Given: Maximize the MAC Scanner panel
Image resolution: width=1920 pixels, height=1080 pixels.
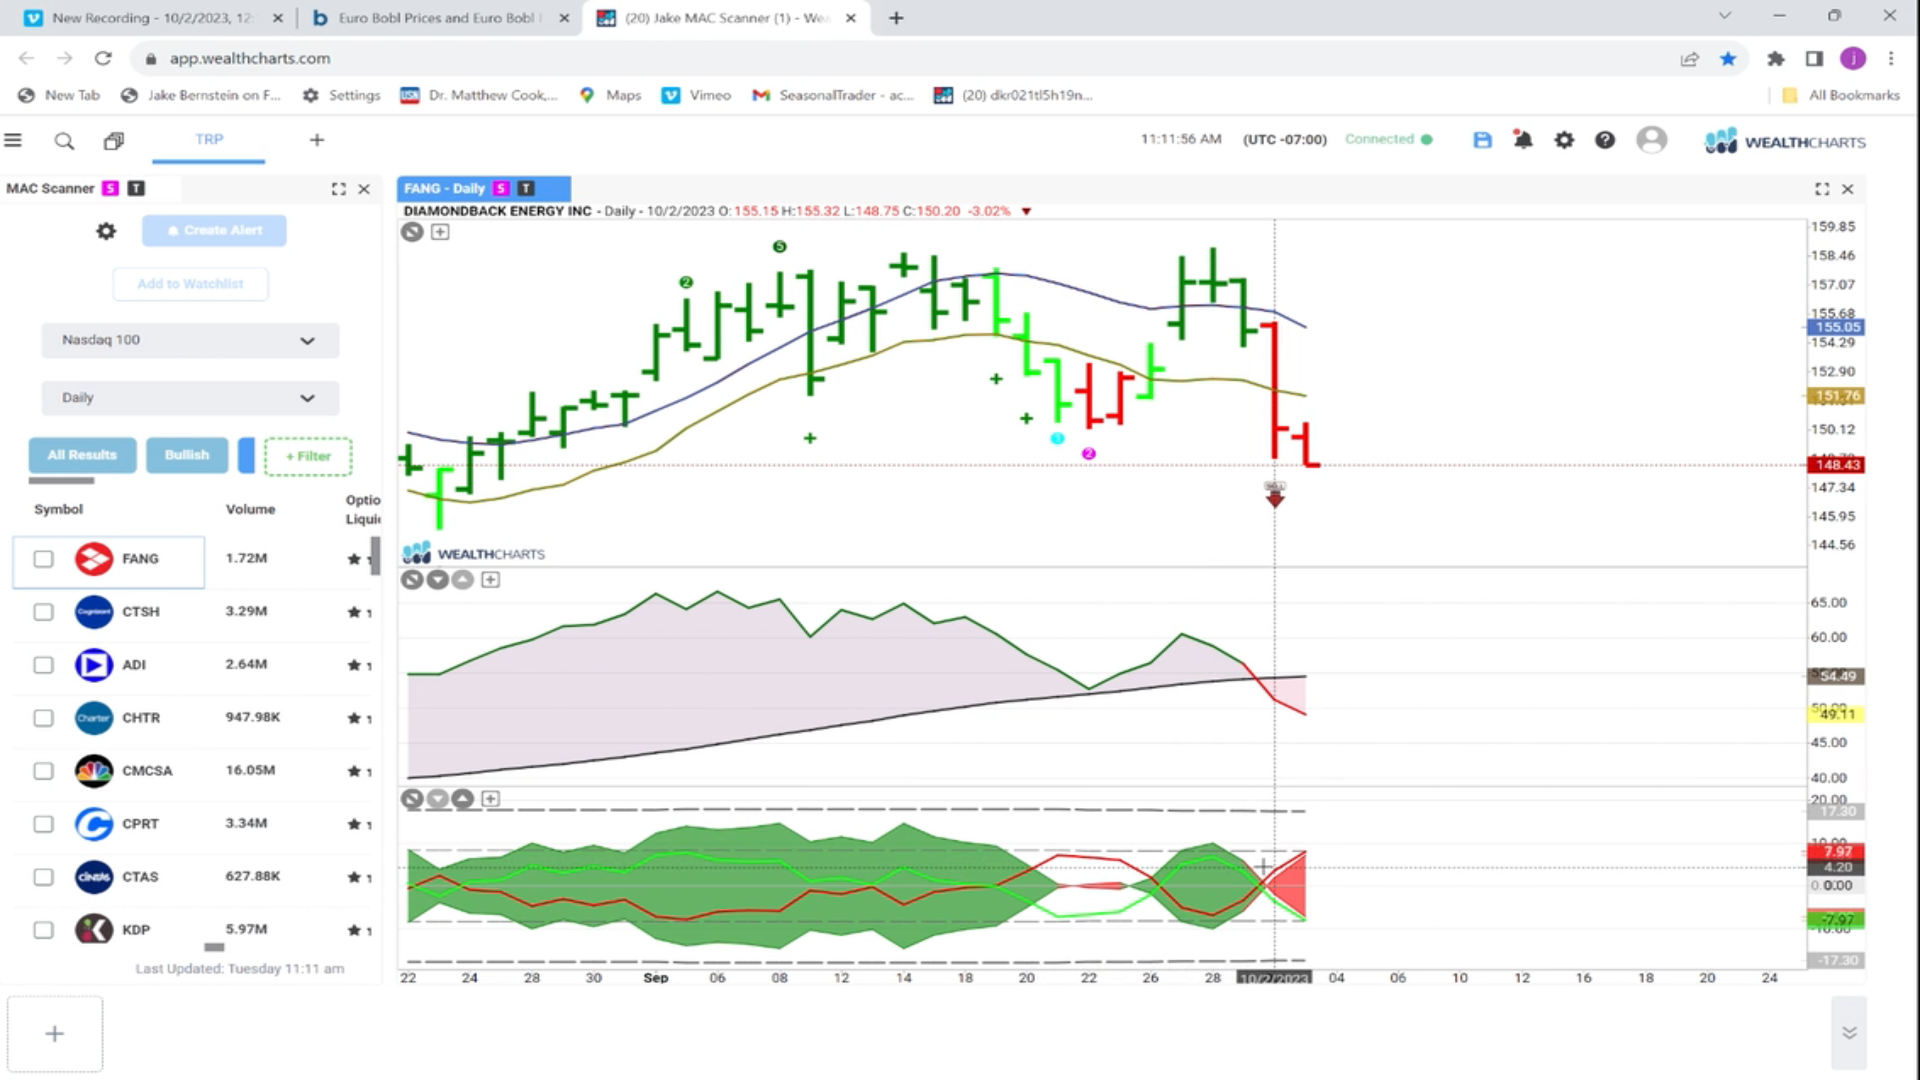Looking at the screenshot, I should pyautogui.click(x=339, y=189).
